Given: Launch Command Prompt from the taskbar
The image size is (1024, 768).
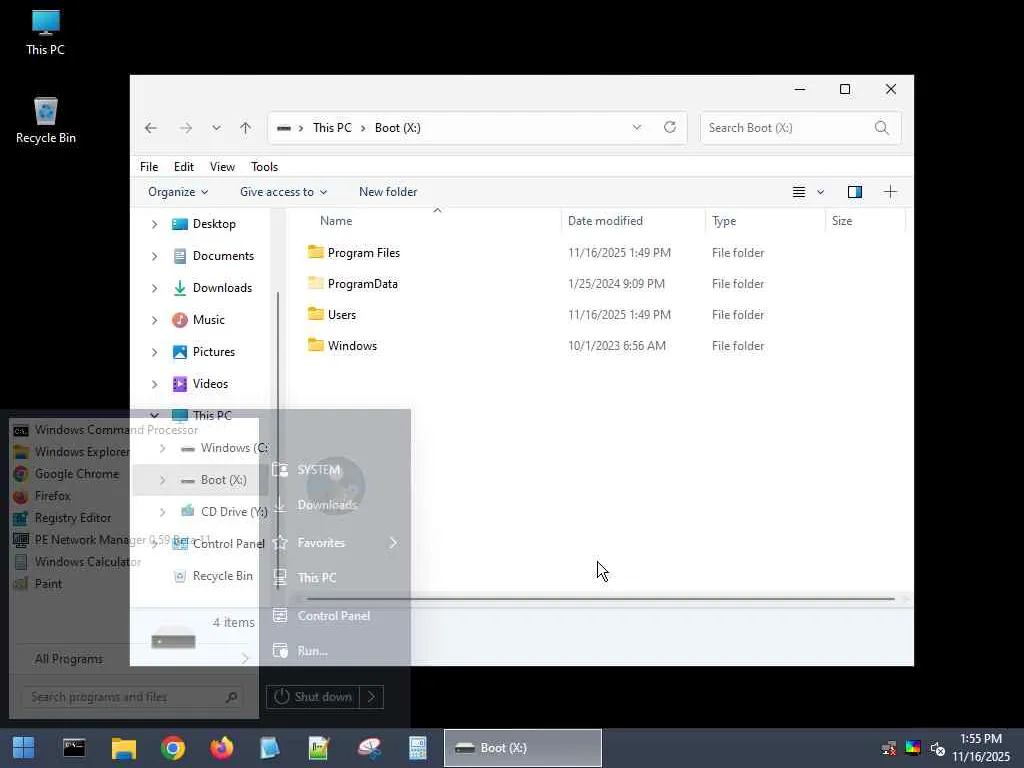Looking at the screenshot, I should (74, 748).
